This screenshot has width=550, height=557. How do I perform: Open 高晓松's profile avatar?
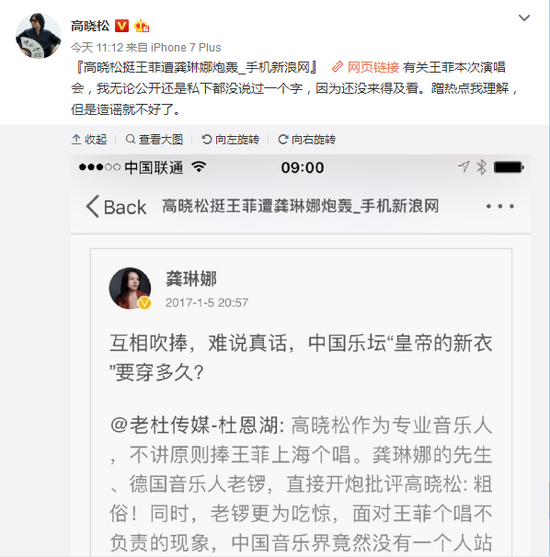(x=38, y=36)
